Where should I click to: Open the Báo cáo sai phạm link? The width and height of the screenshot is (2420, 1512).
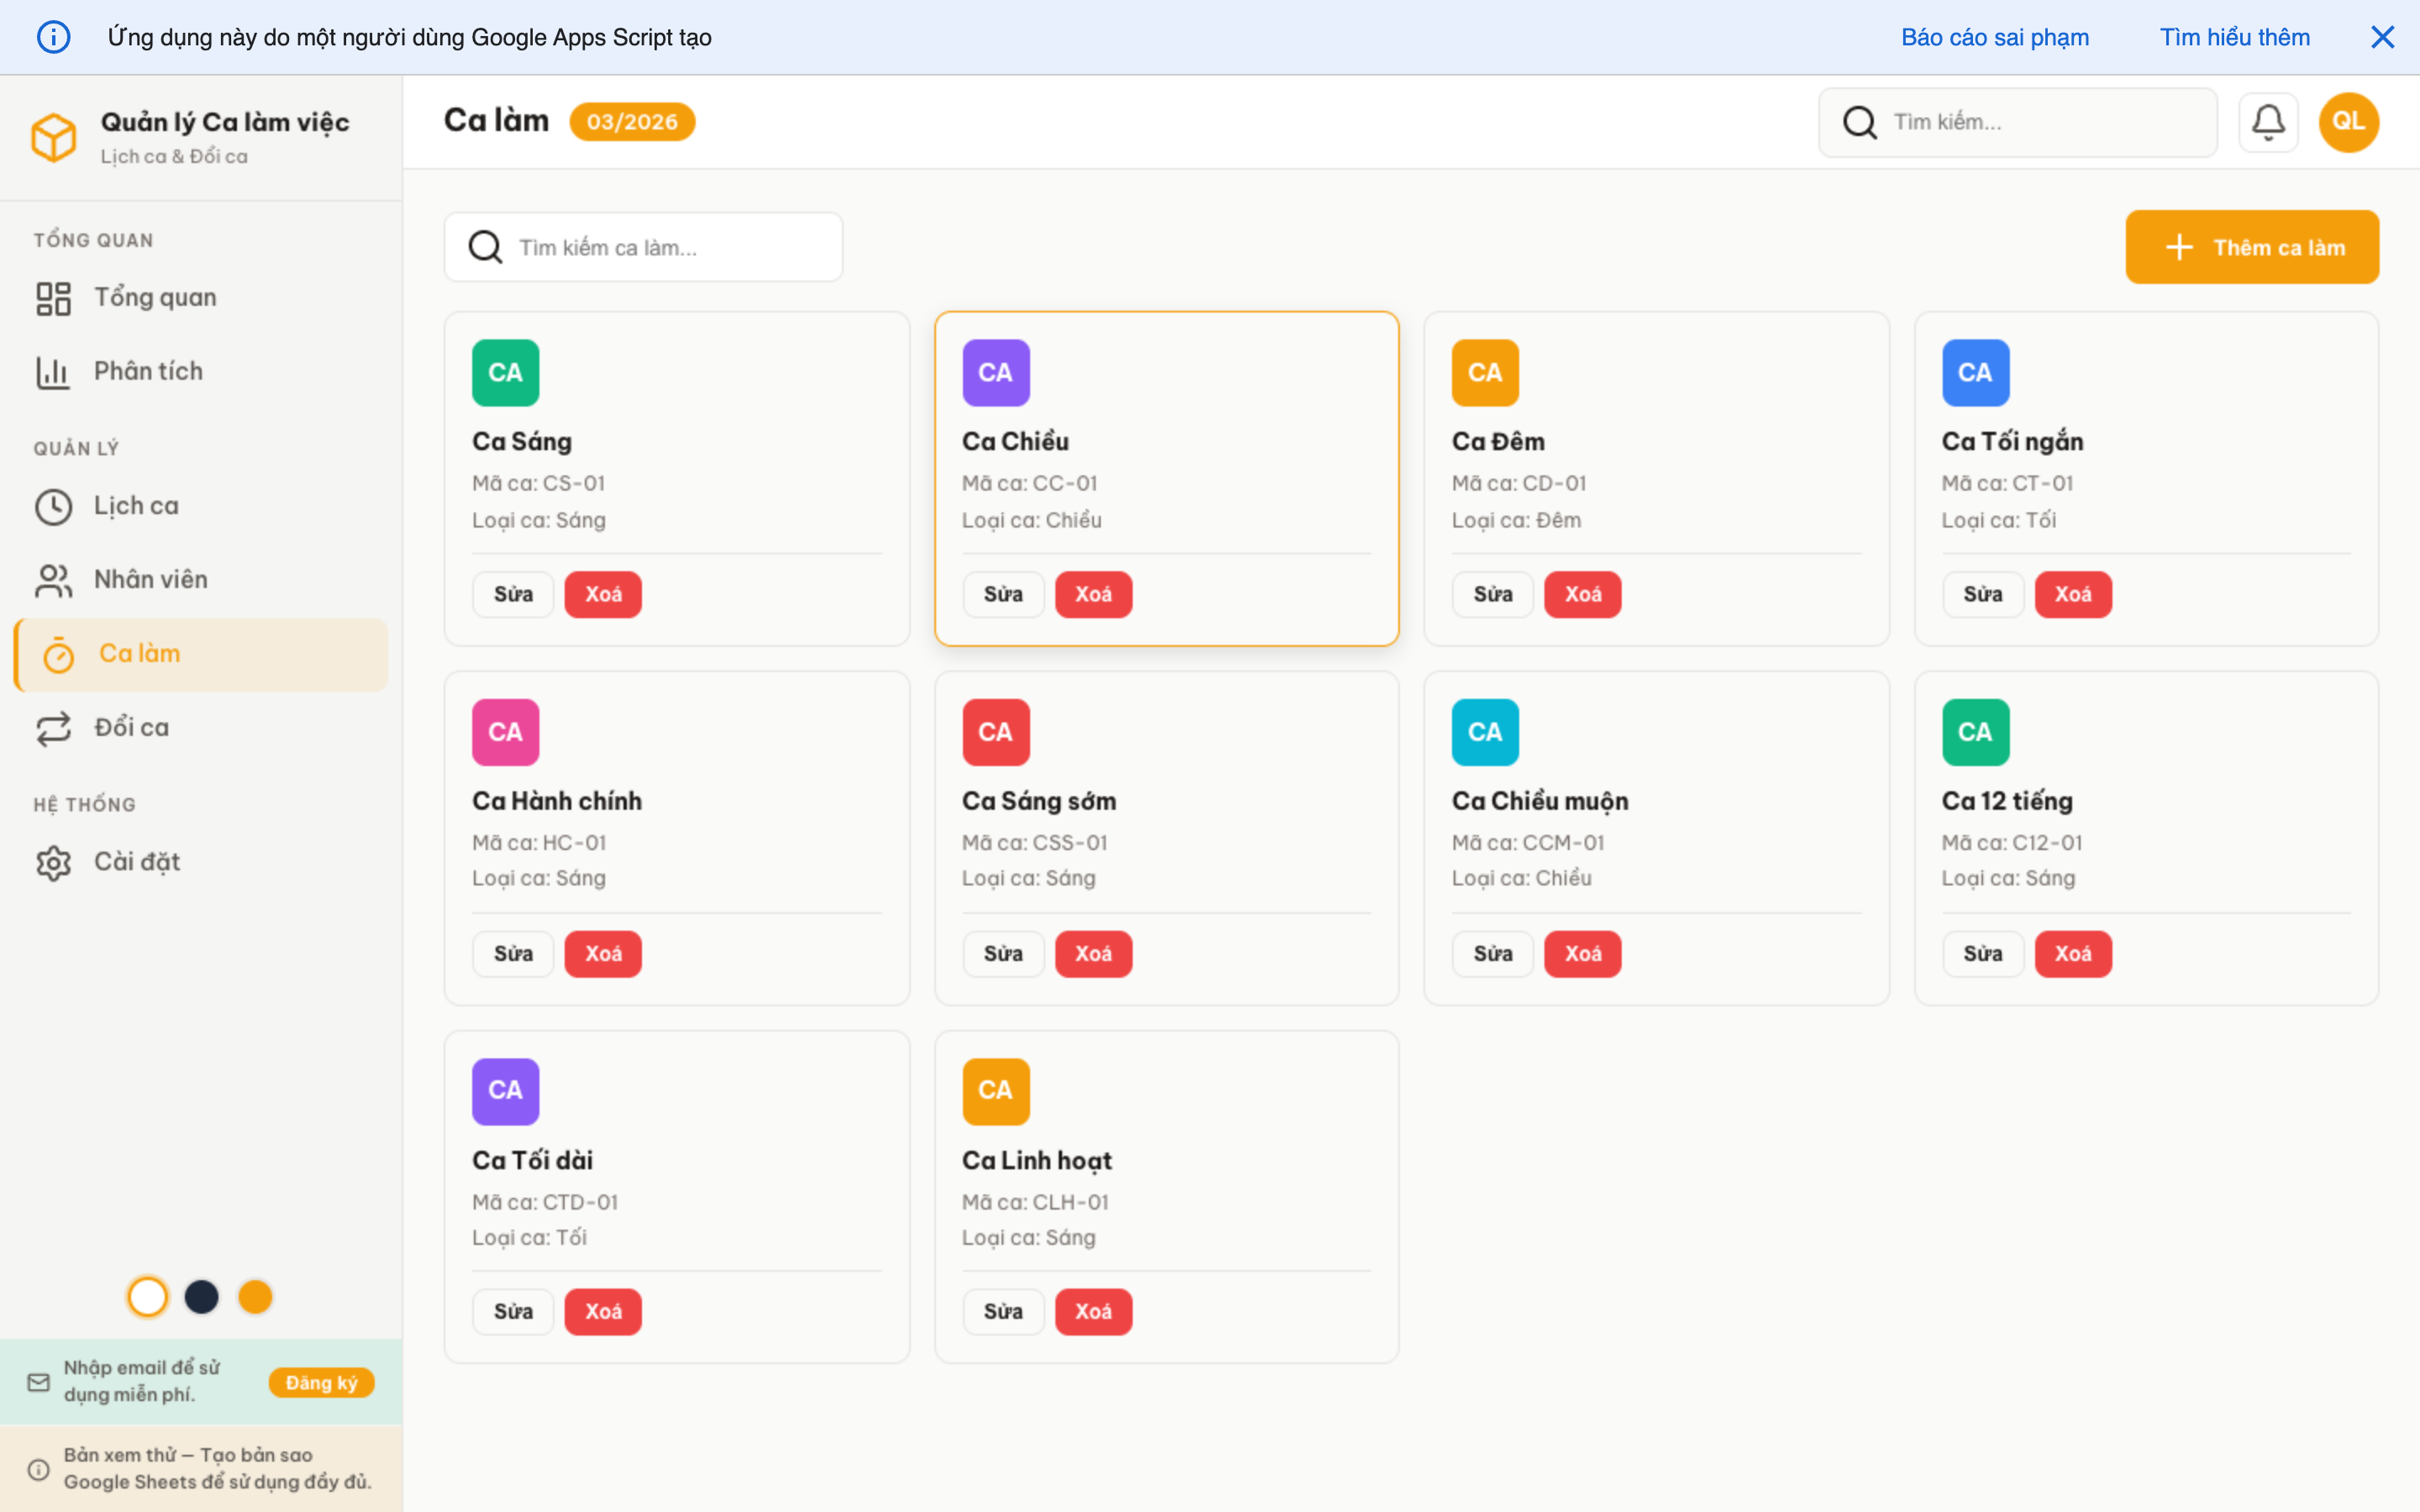click(1994, 37)
